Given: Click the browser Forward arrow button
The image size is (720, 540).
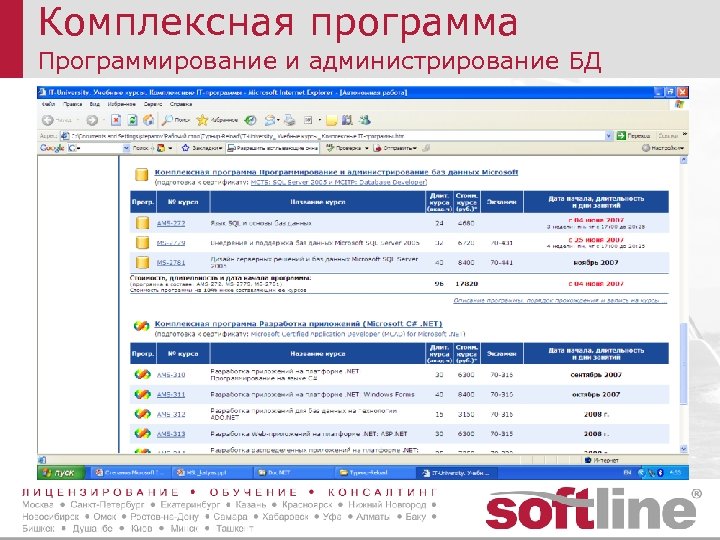Looking at the screenshot, I should pos(92,120).
